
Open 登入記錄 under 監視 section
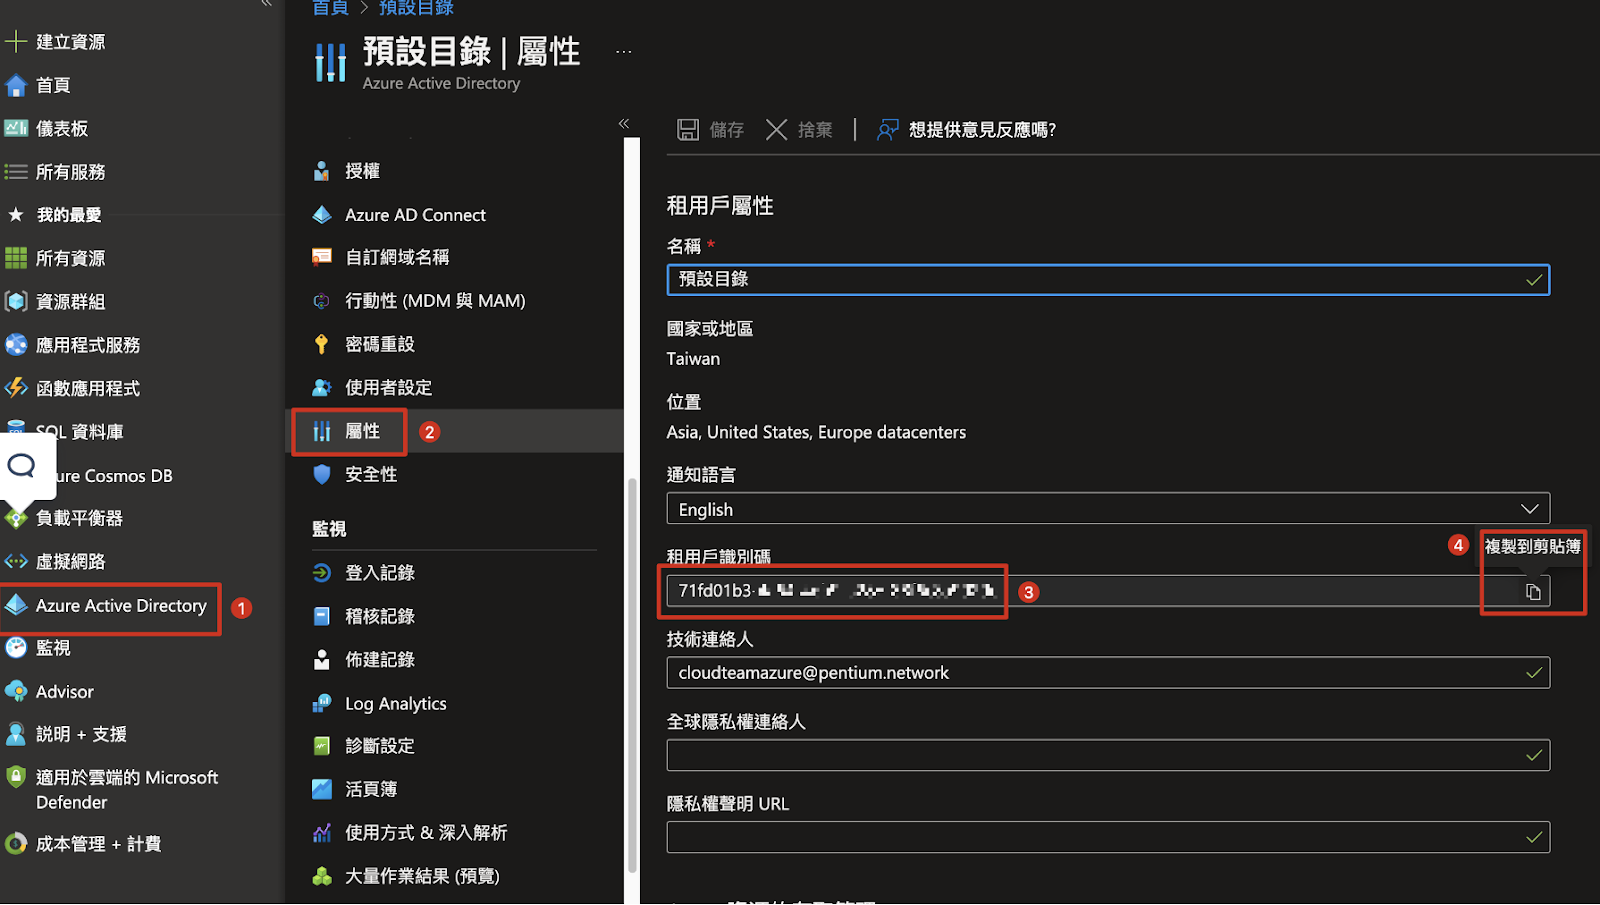click(379, 573)
